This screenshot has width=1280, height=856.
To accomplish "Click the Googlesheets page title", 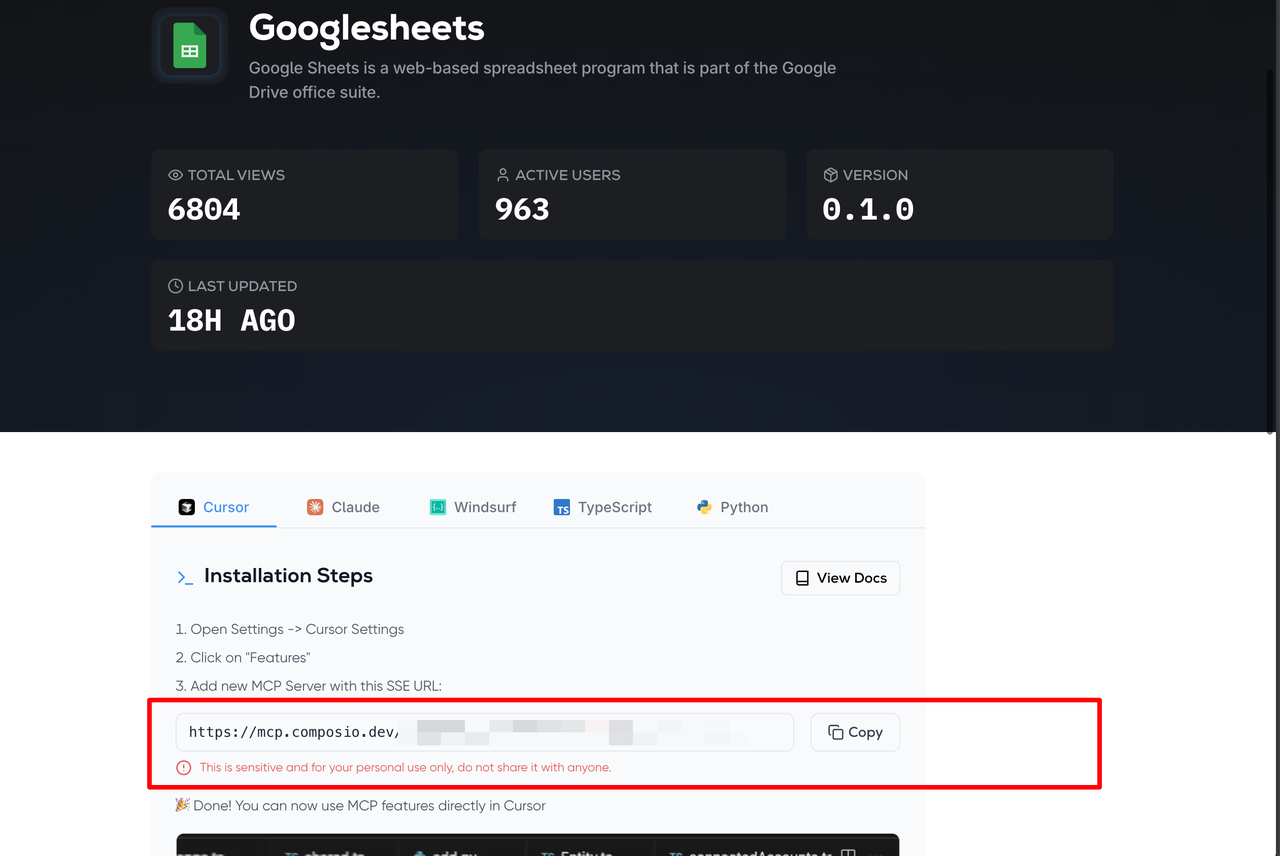I will [x=367, y=28].
